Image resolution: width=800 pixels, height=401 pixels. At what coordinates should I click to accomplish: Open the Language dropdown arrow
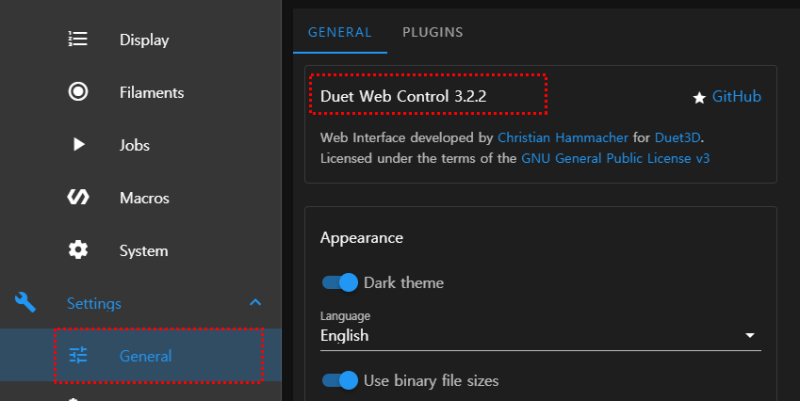[750, 335]
